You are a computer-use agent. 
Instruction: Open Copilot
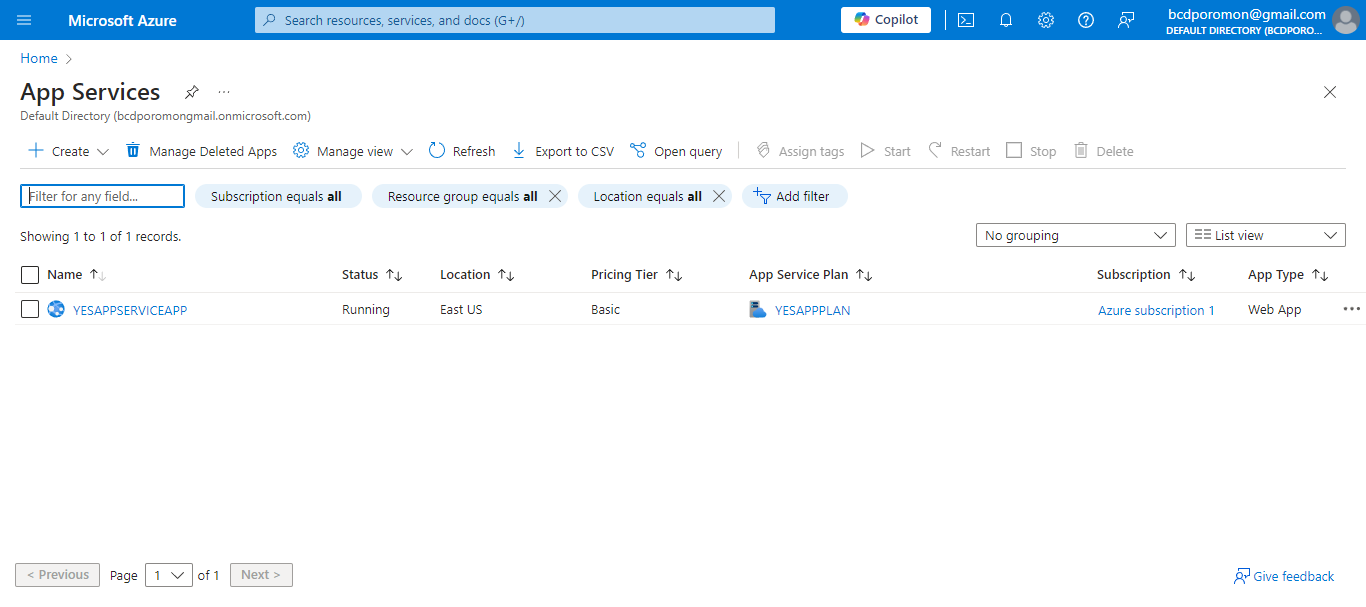coord(886,20)
